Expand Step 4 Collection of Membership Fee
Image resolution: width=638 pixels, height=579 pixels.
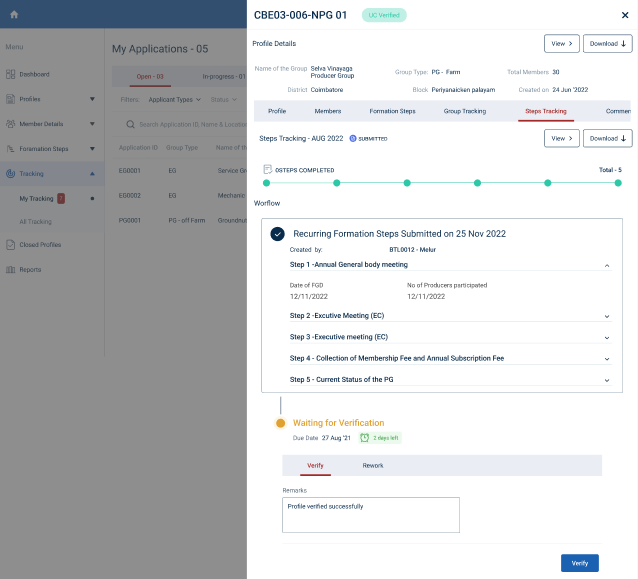point(606,358)
